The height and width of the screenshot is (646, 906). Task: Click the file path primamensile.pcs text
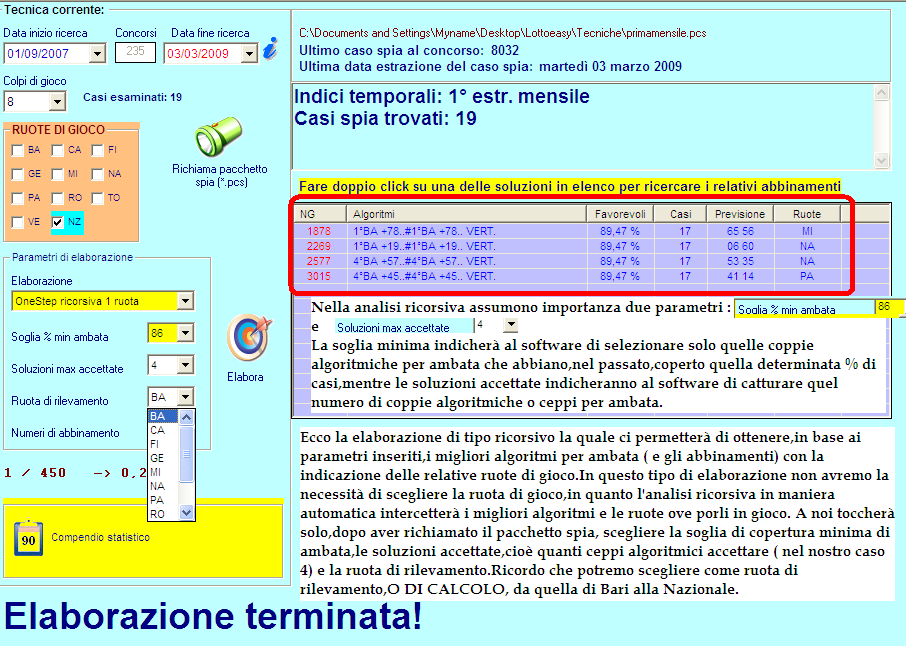tap(503, 33)
